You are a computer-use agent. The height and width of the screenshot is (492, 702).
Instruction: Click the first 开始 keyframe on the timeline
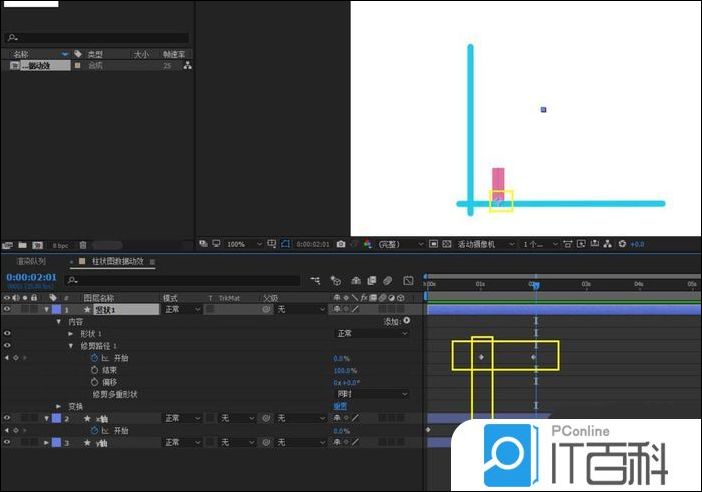tap(481, 357)
